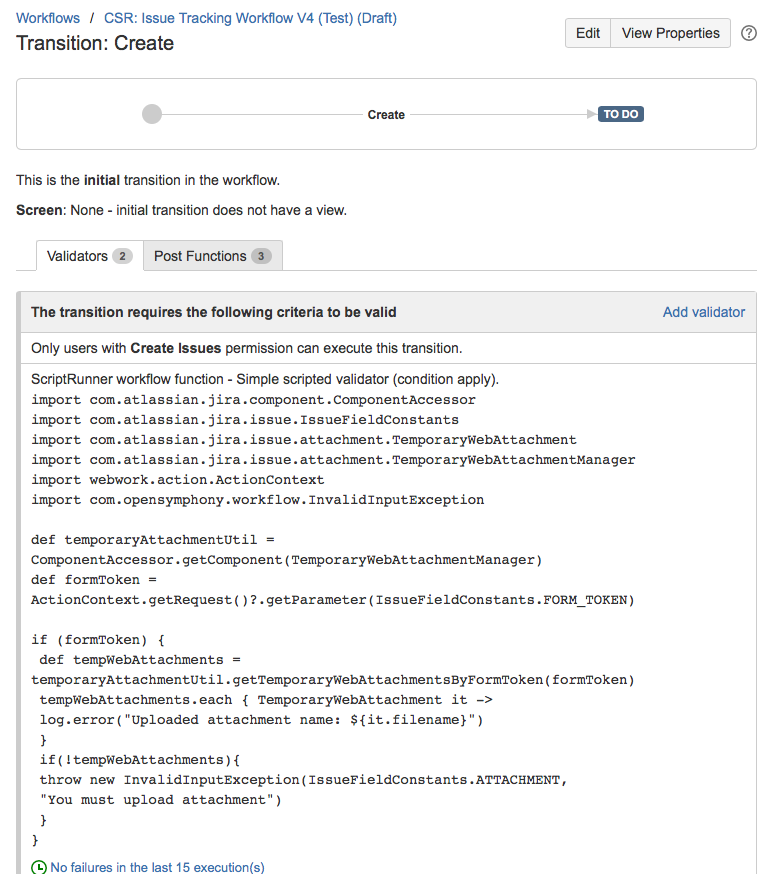Click the '"You must upload attachment")' code line

coord(161,800)
